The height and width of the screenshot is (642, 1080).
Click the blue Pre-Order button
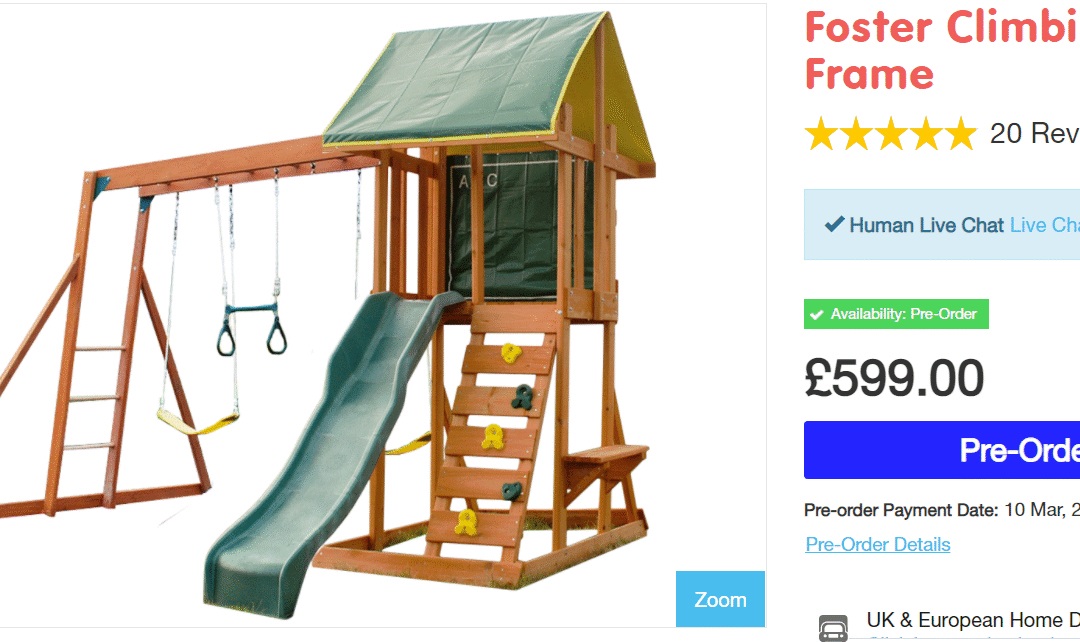pos(942,450)
